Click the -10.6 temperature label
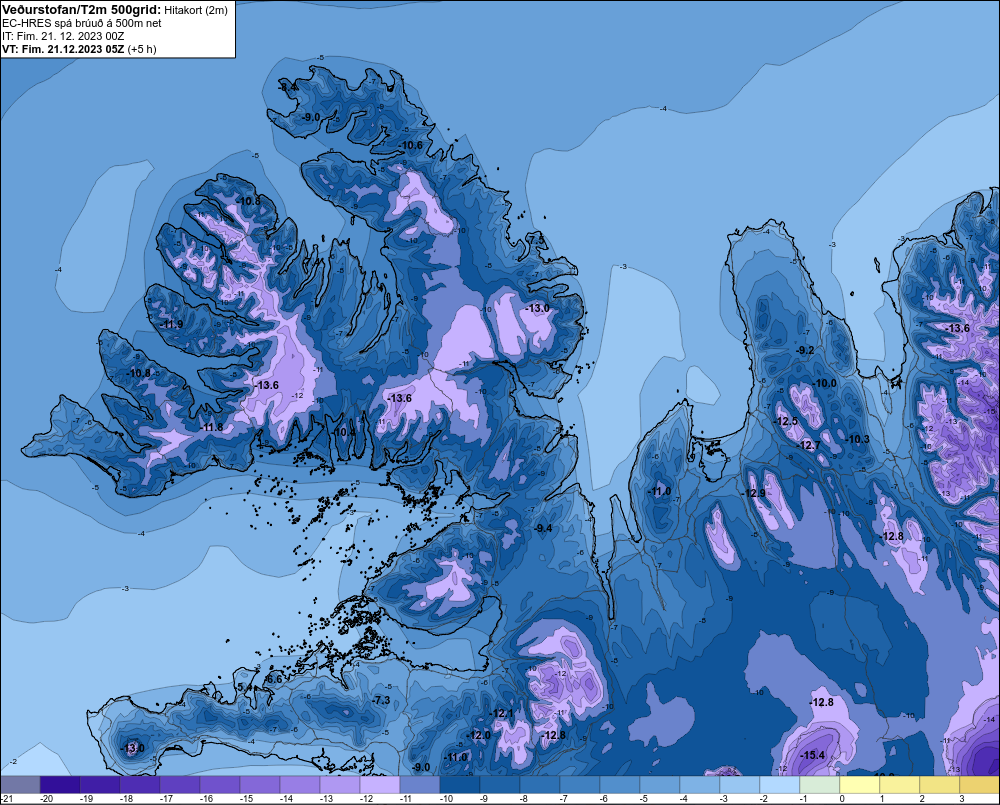This screenshot has width=1000, height=805. [x=411, y=145]
